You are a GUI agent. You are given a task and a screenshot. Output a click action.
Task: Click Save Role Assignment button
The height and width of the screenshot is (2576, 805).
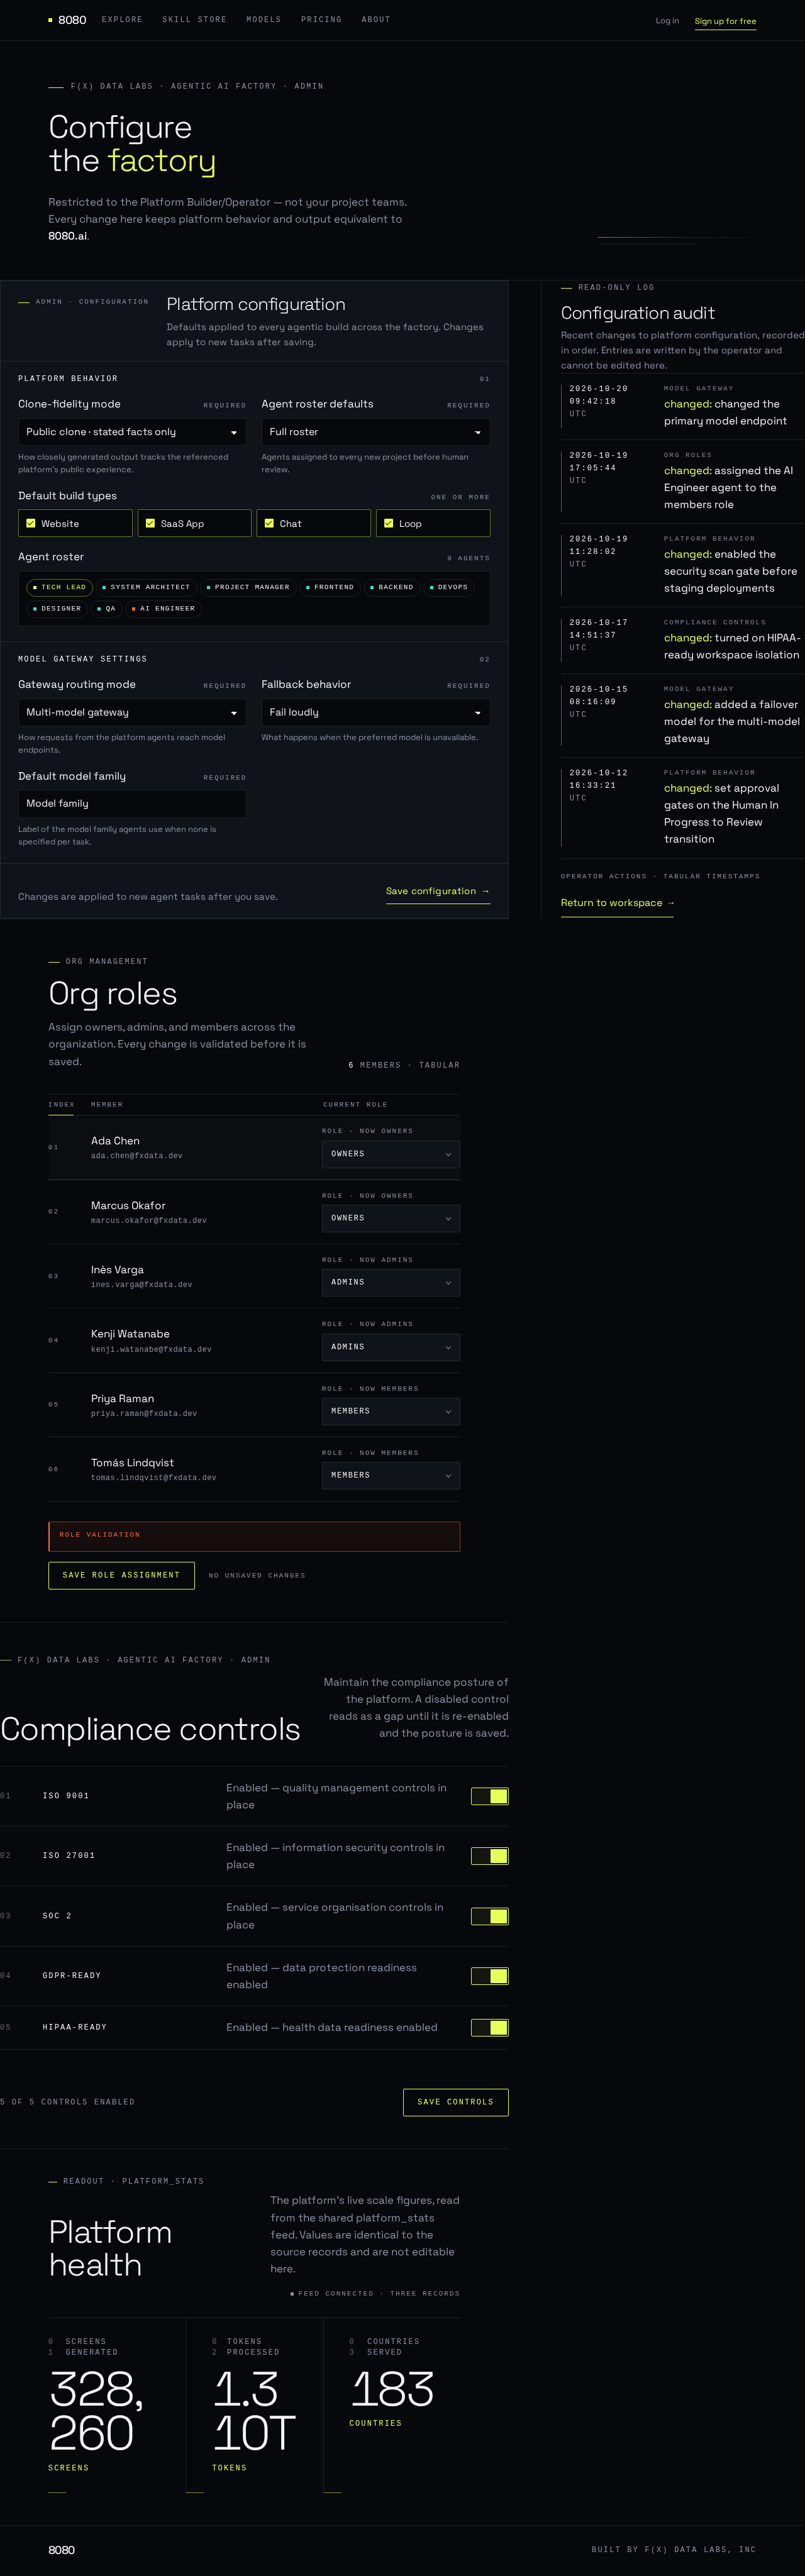click(121, 1575)
